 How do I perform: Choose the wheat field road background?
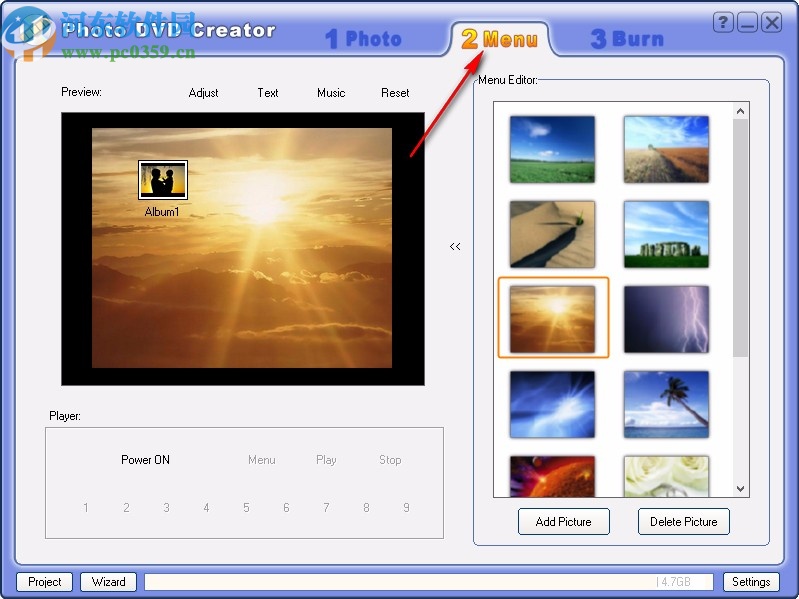pyautogui.click(x=666, y=149)
